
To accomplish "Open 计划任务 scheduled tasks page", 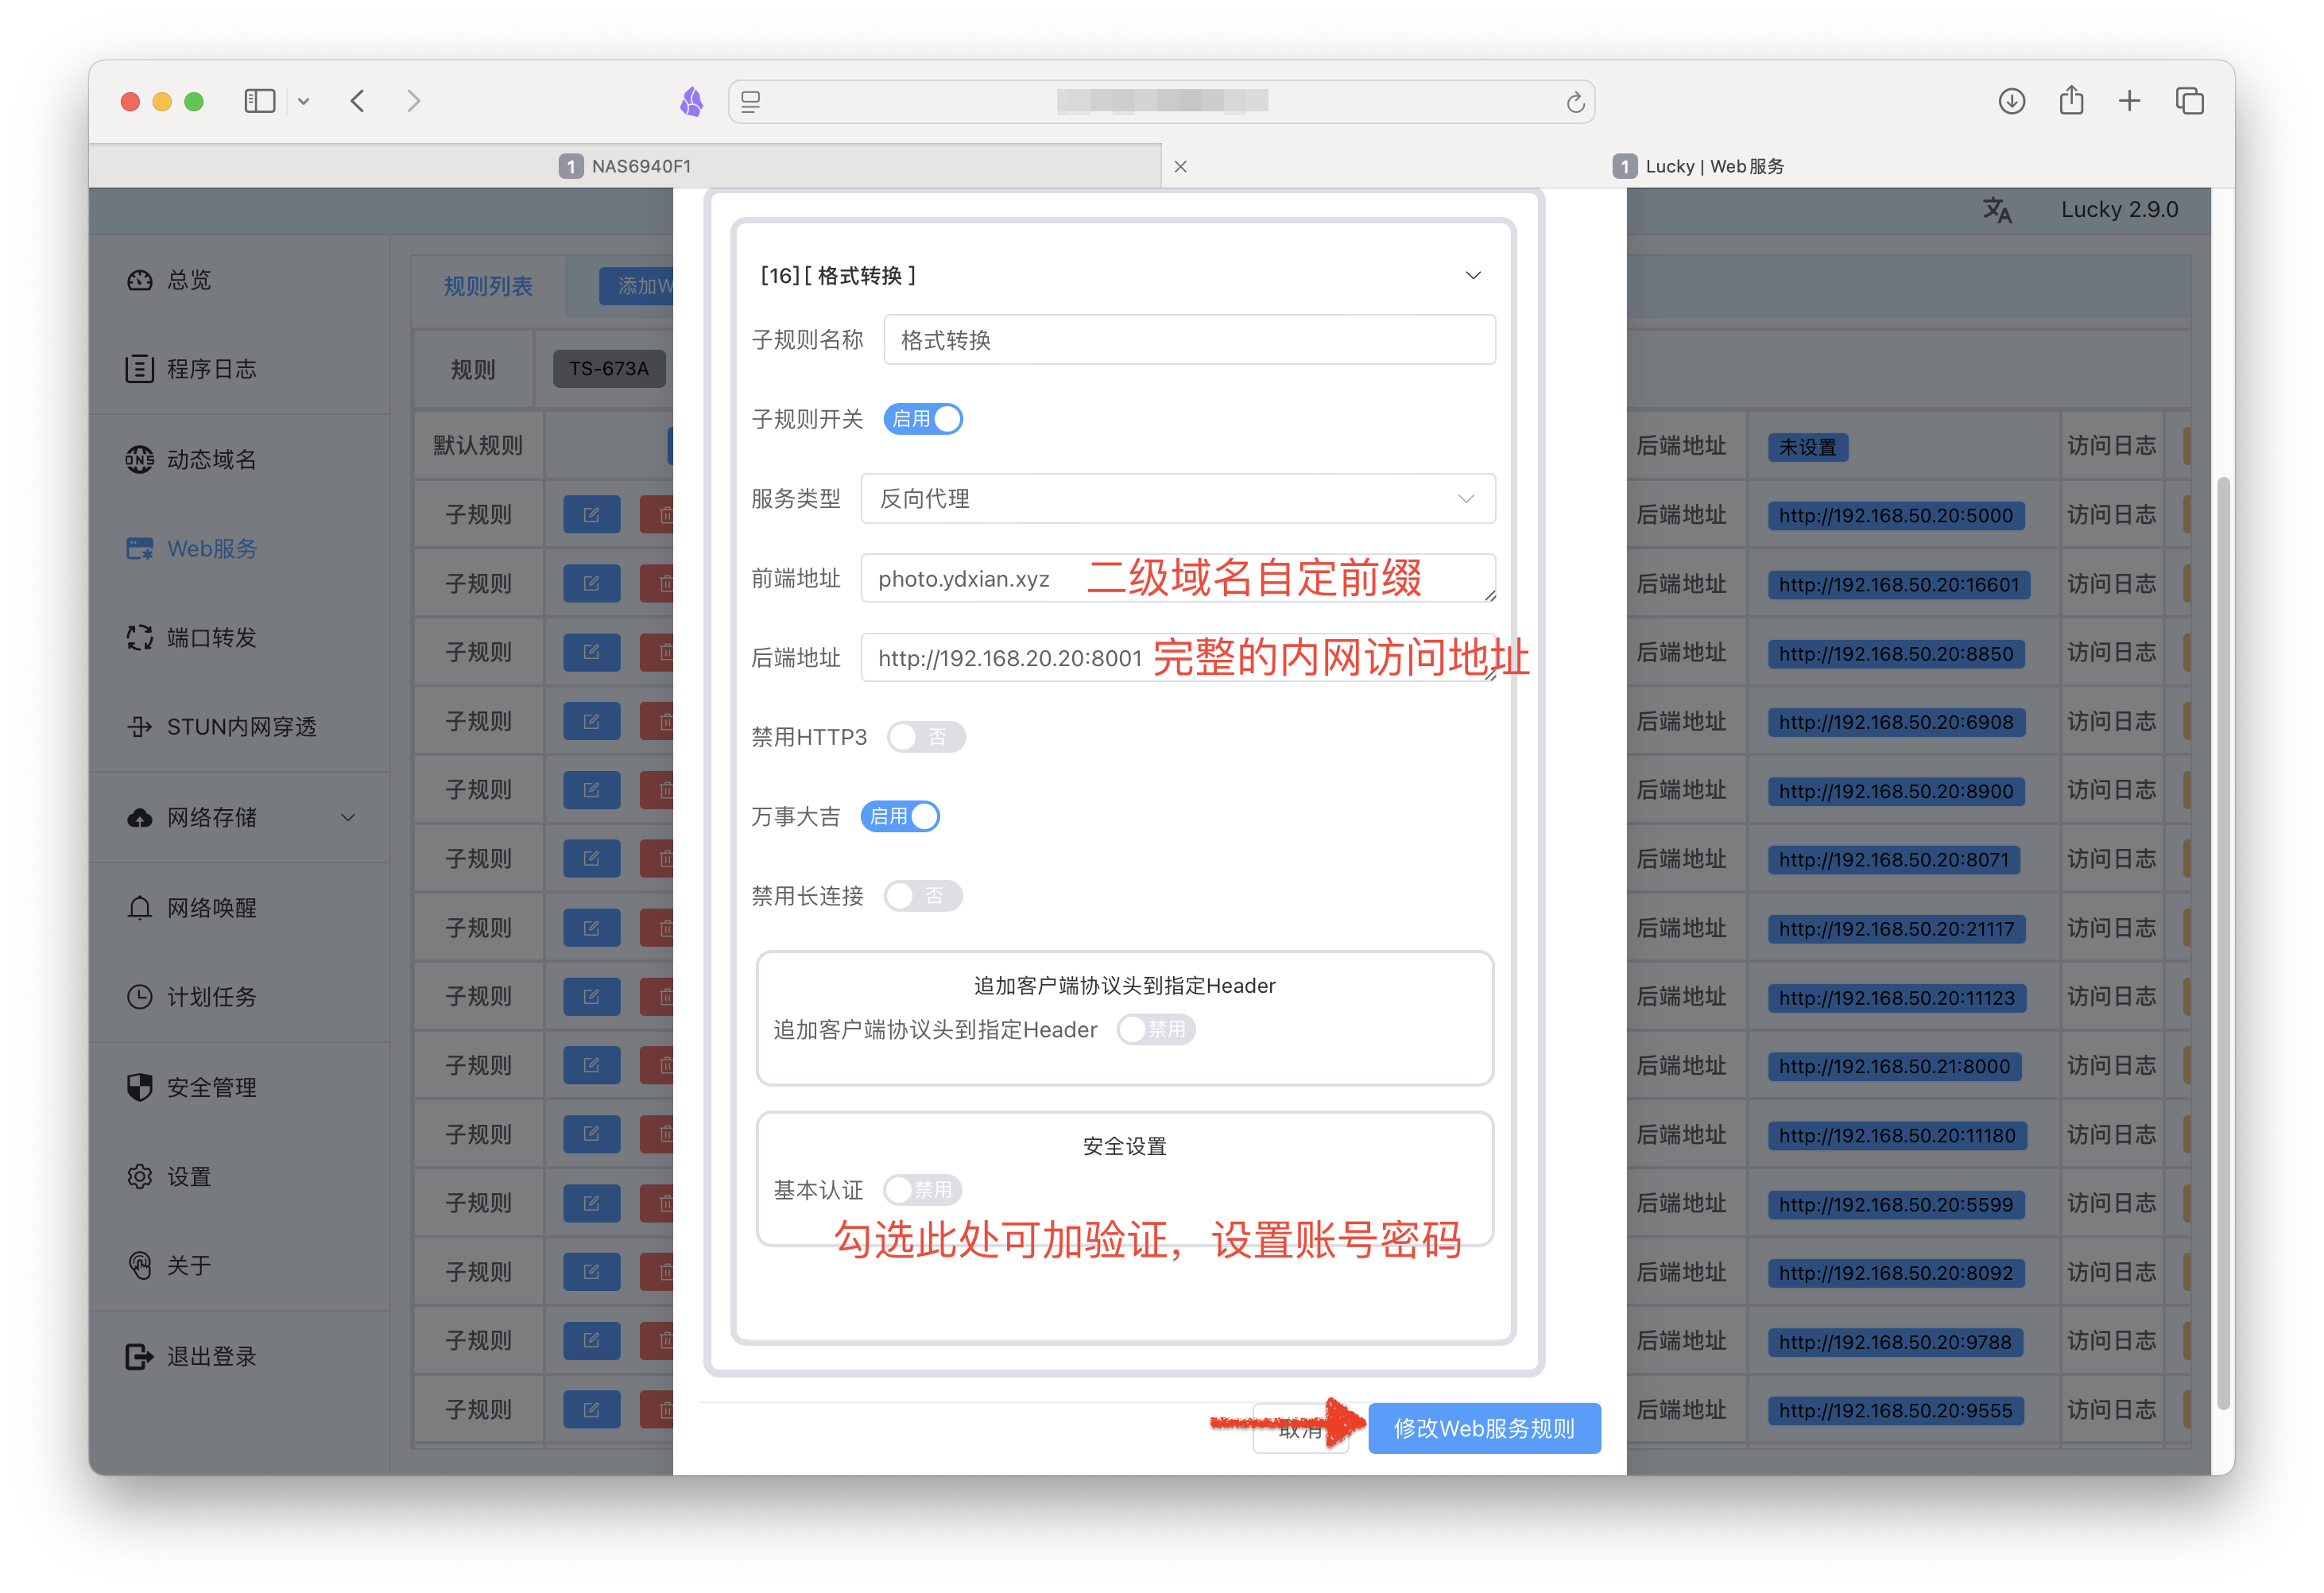I will (x=191, y=997).
